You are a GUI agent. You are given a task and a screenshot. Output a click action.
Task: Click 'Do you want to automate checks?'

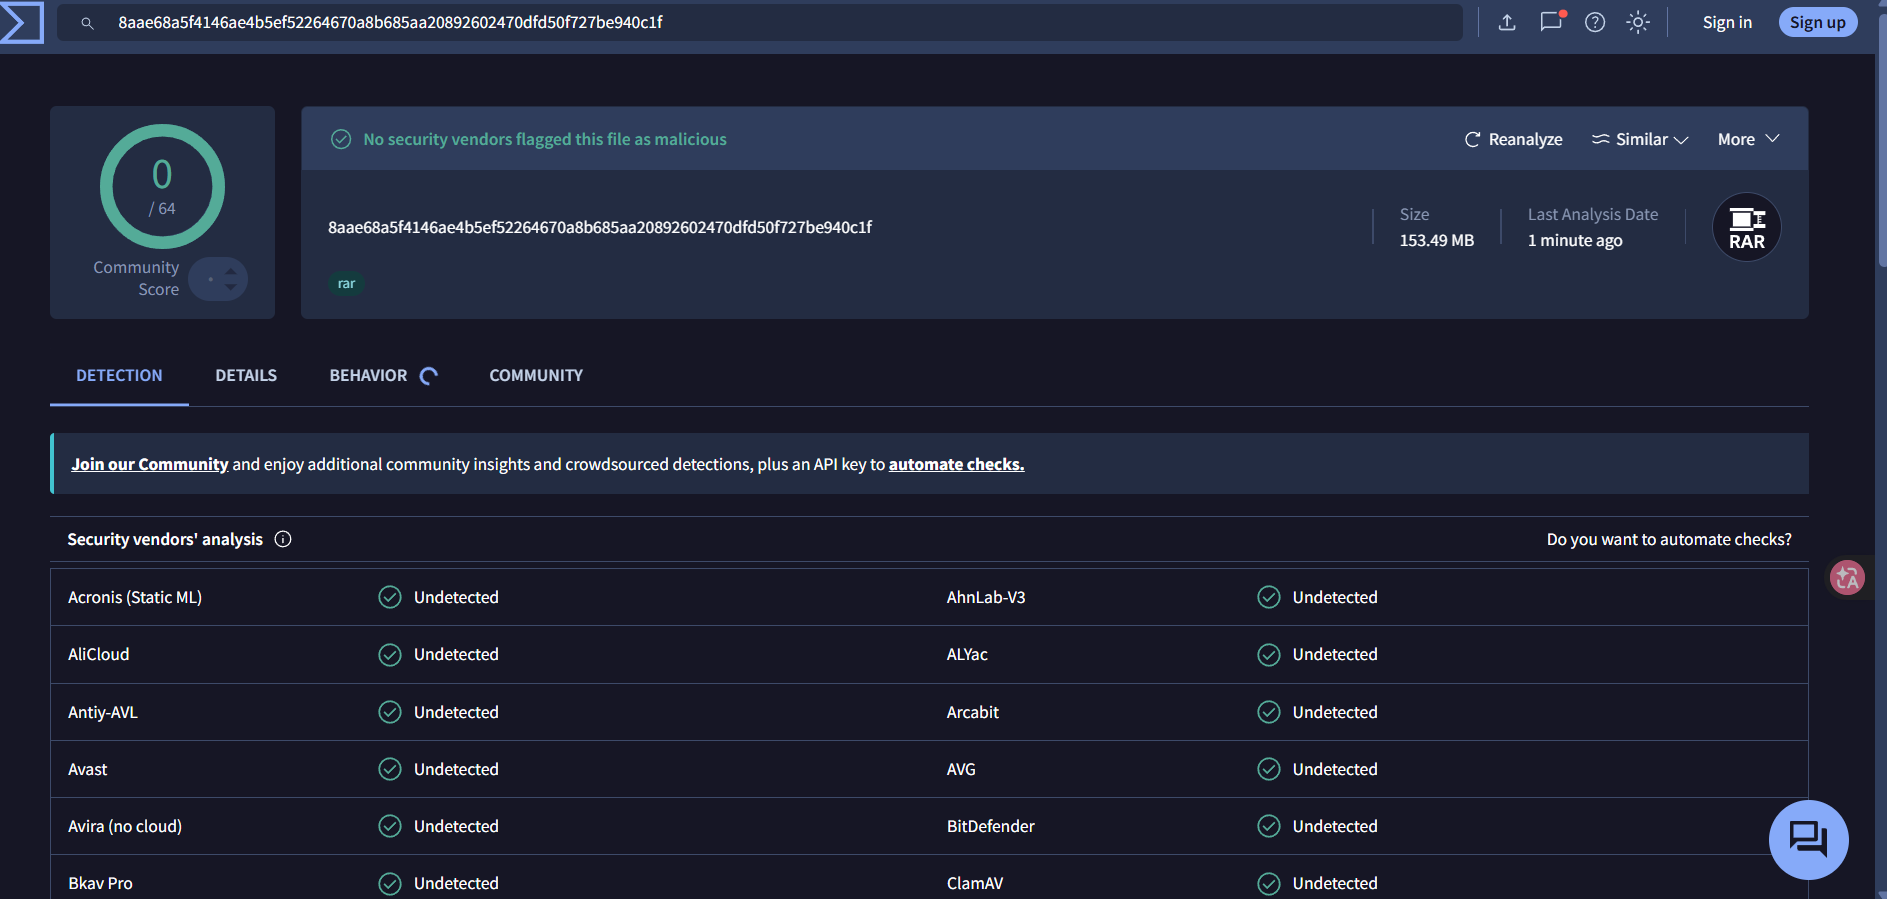(1669, 539)
